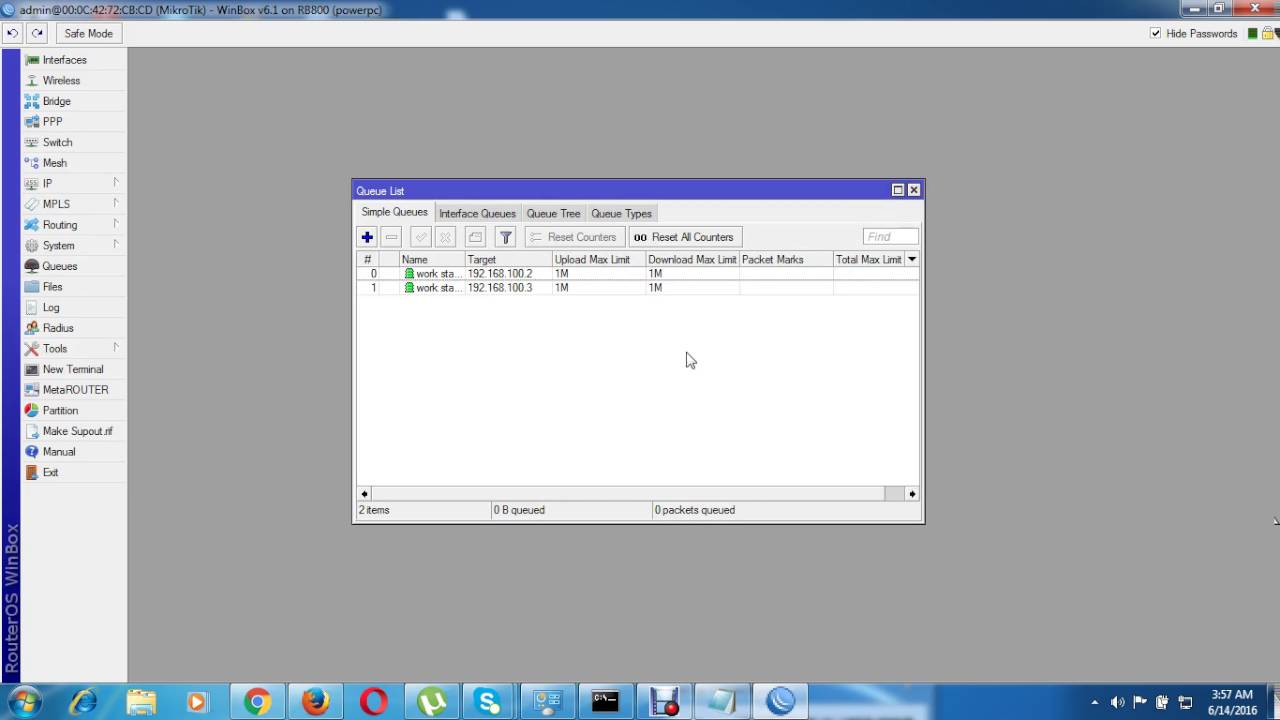
Task: Click the horizontal scrollbar right arrow
Action: coord(911,494)
